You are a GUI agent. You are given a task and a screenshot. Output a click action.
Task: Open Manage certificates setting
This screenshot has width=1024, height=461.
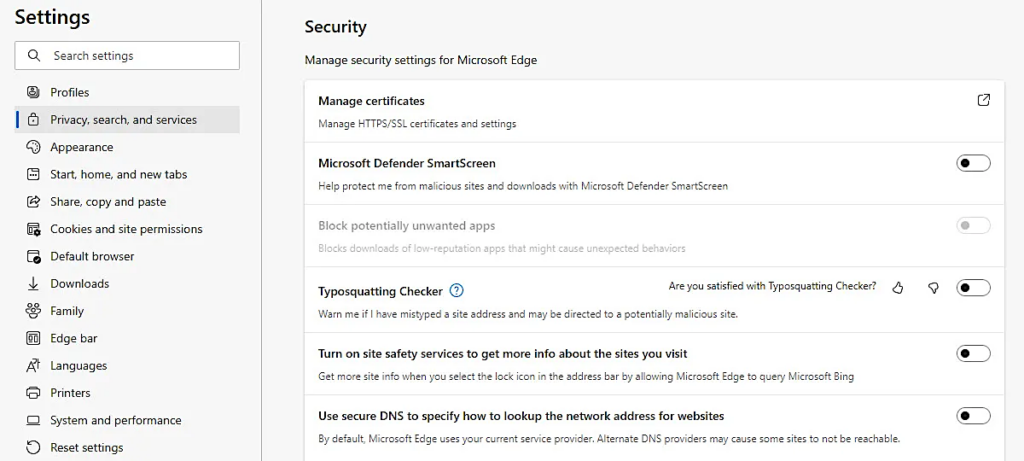coord(654,112)
